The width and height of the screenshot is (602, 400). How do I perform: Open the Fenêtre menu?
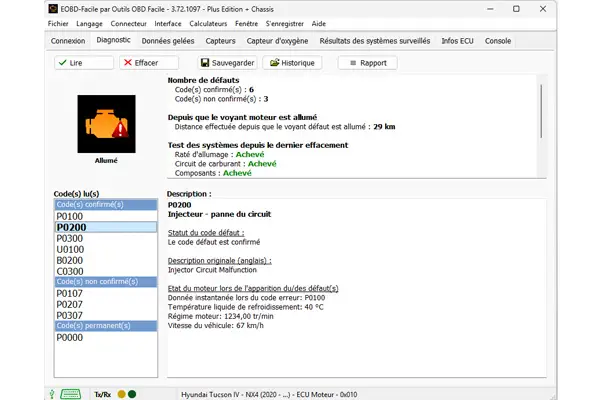[246, 24]
